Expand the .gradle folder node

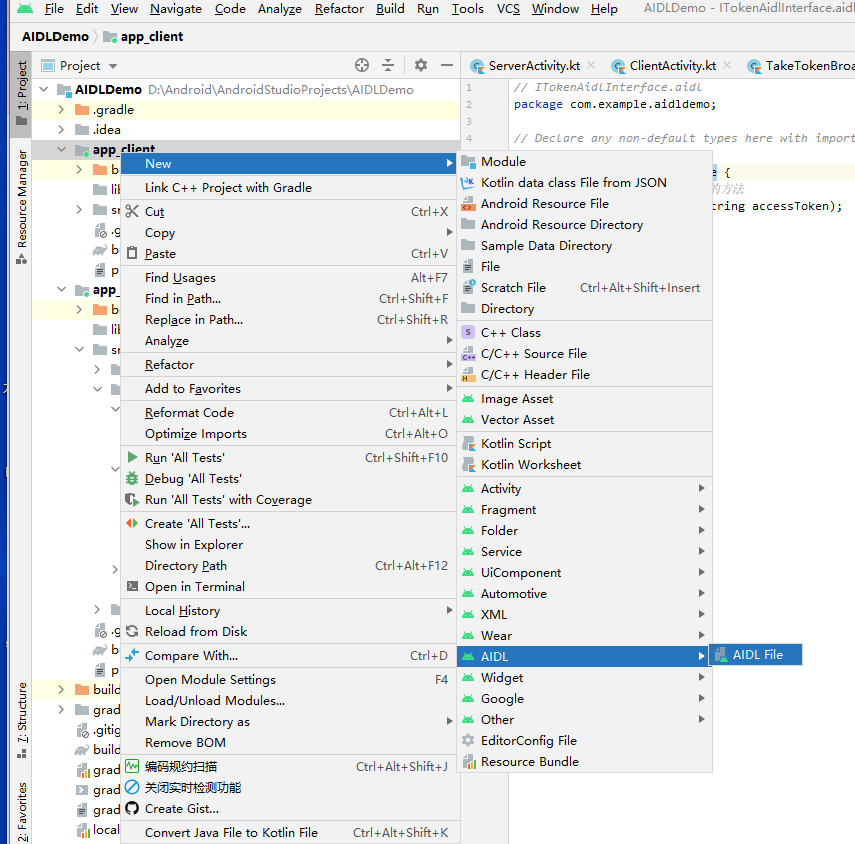click(62, 110)
